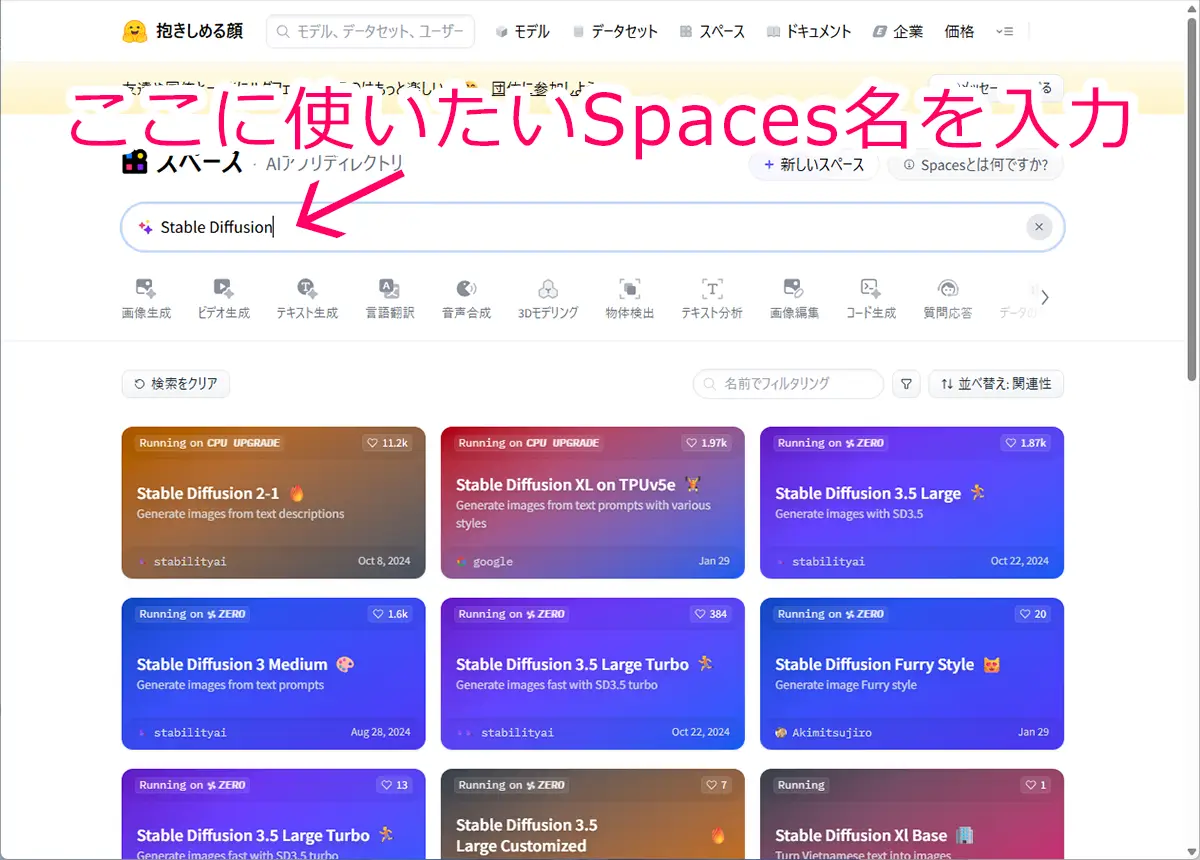Select the コード生成 category icon
Screen dimensions: 1200x860
tap(870, 290)
